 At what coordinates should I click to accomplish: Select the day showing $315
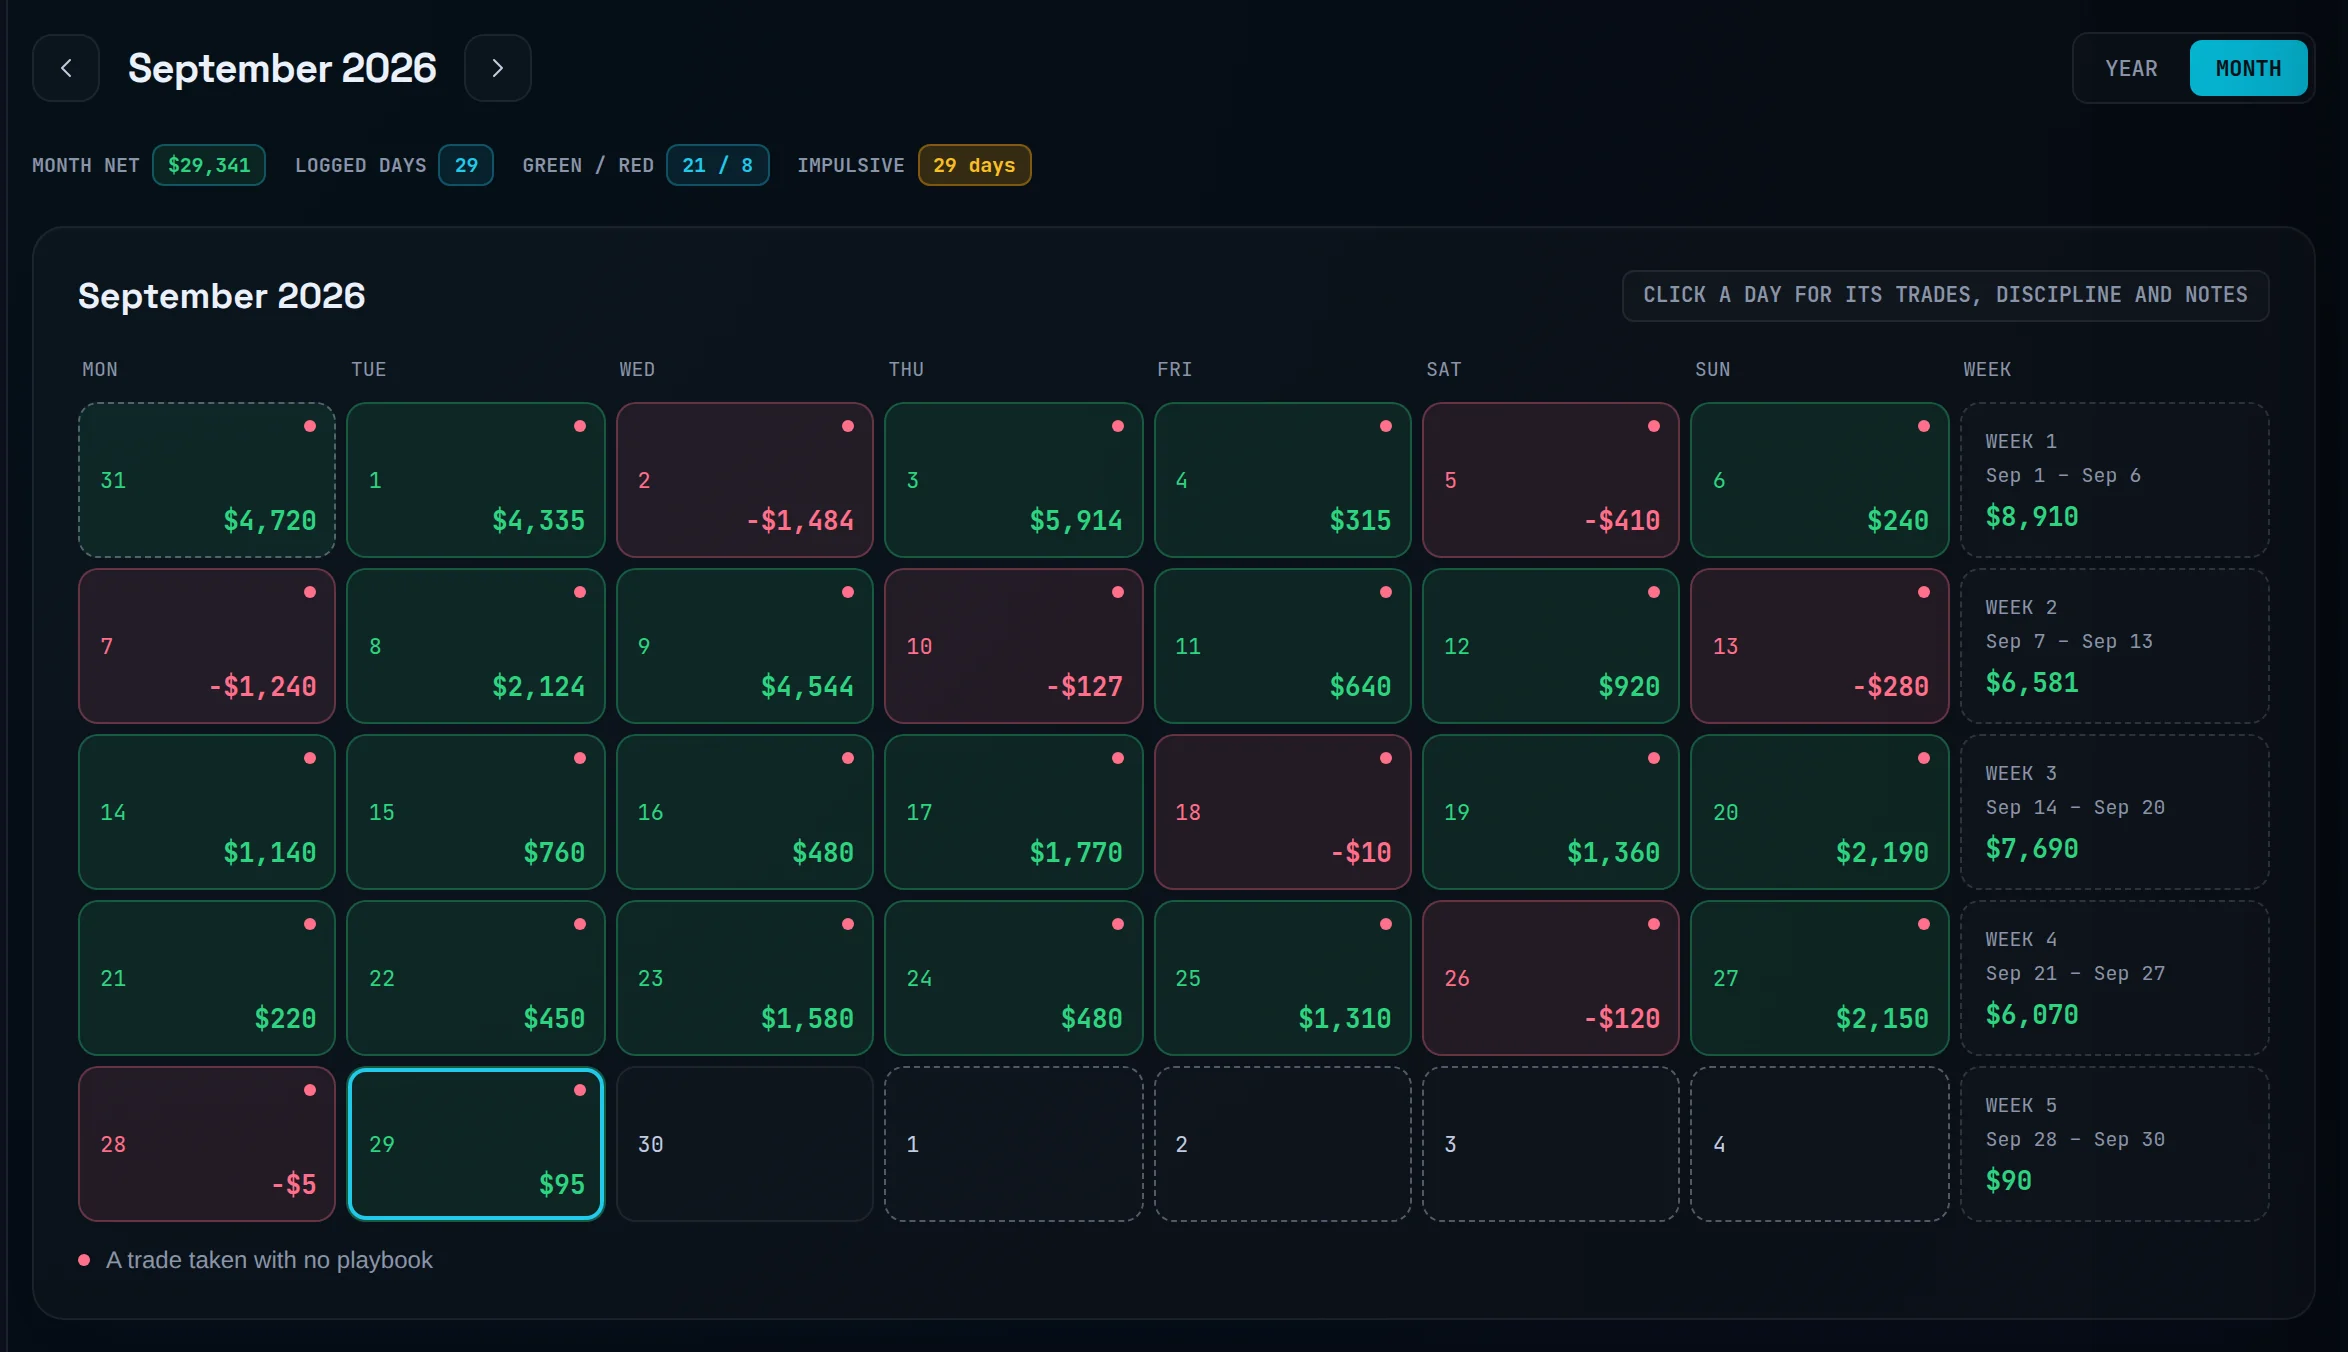[1283, 480]
